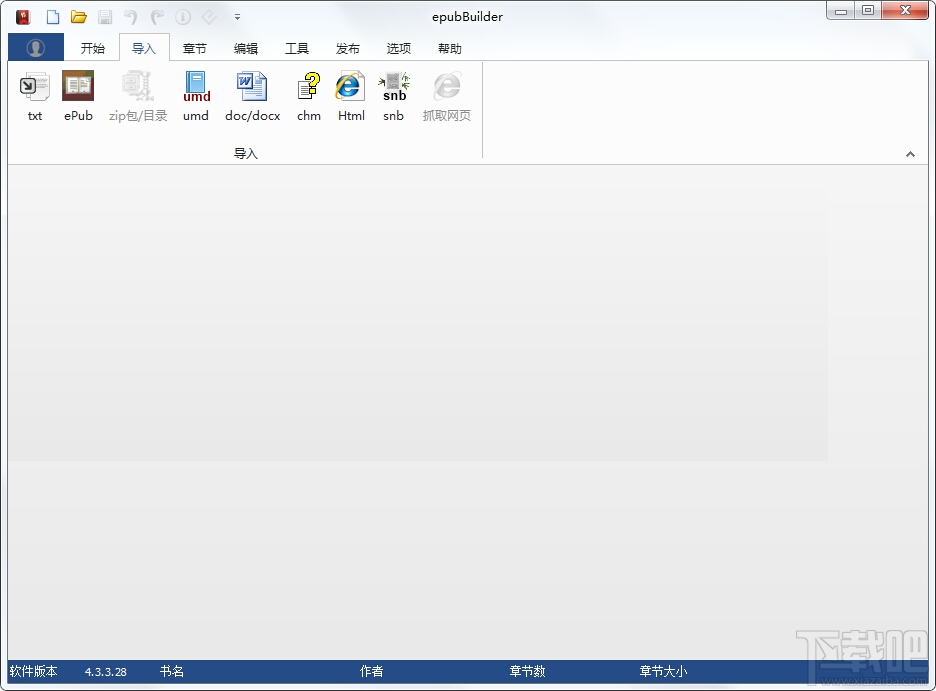
Task: Click the epubBuilder app icon in title bar
Action: click(23, 17)
